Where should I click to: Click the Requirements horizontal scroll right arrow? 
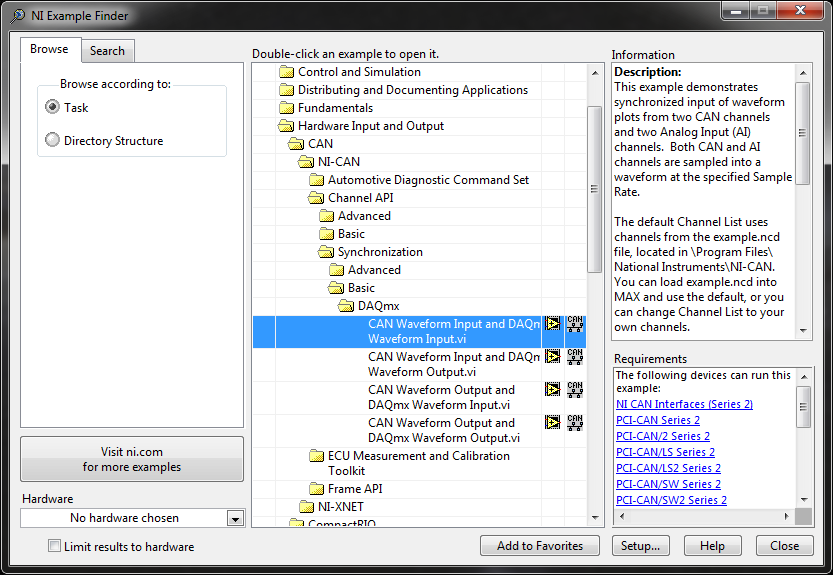tap(787, 516)
